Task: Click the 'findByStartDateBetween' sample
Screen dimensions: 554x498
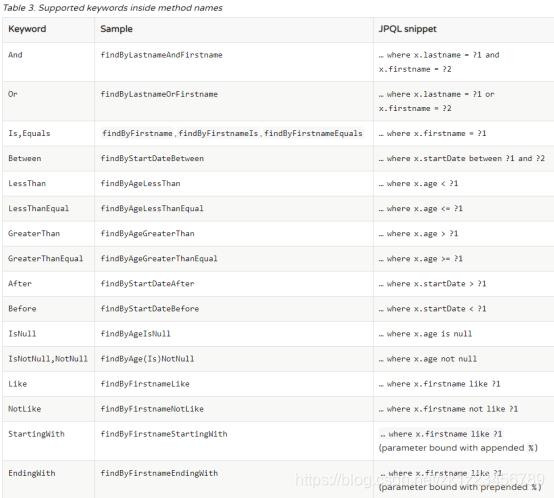Action: coord(152,158)
